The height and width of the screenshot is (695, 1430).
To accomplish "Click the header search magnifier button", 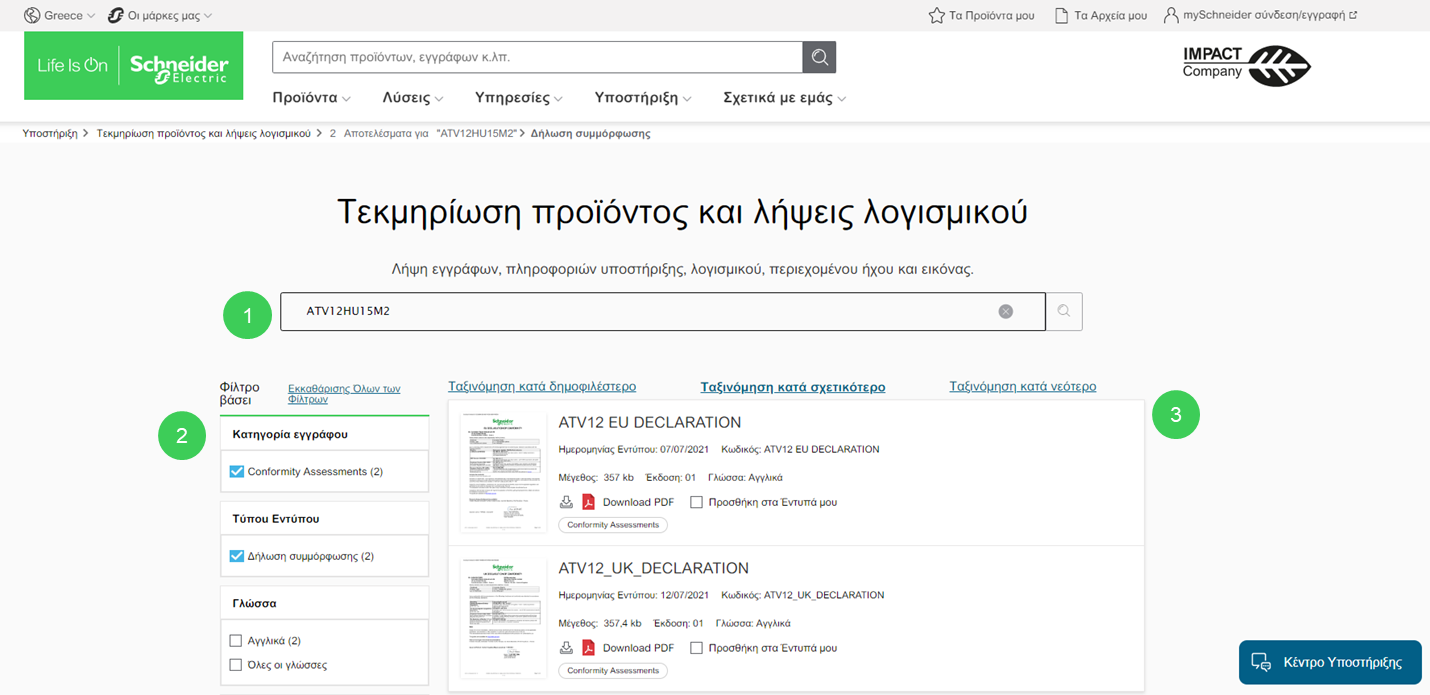I will click(819, 58).
